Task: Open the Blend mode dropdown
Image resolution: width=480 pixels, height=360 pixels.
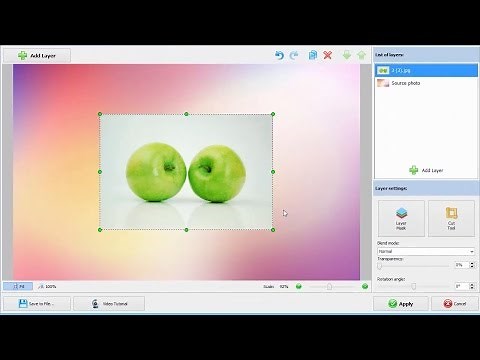Action: [426, 251]
